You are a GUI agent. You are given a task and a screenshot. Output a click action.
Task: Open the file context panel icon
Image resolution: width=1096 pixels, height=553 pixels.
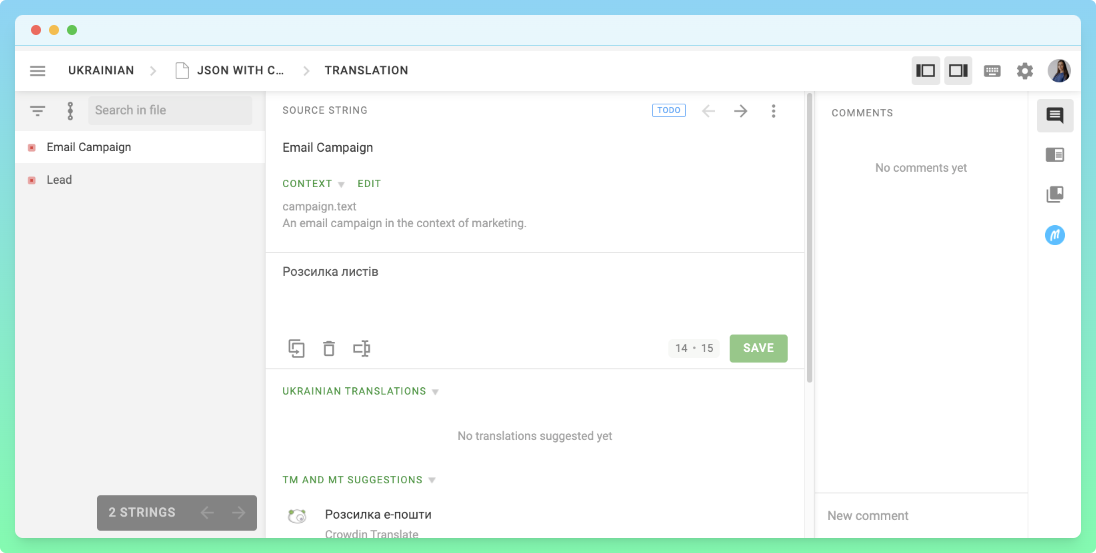pos(1055,155)
